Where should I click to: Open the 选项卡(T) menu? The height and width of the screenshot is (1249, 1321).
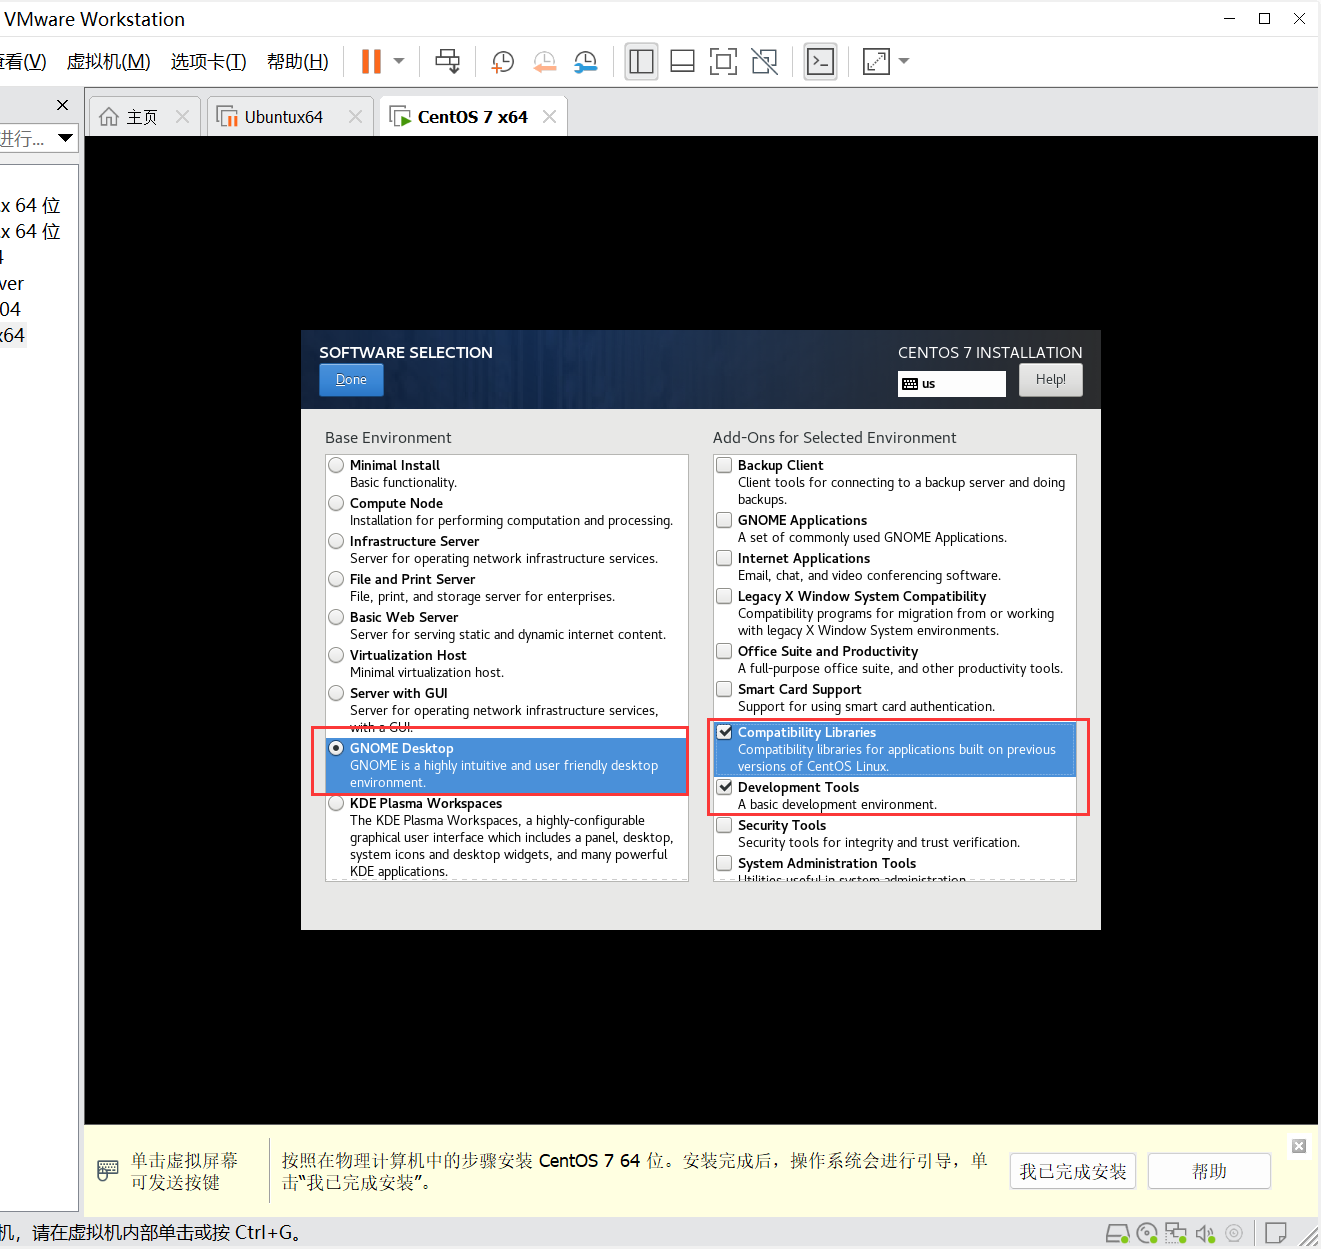coord(209,62)
